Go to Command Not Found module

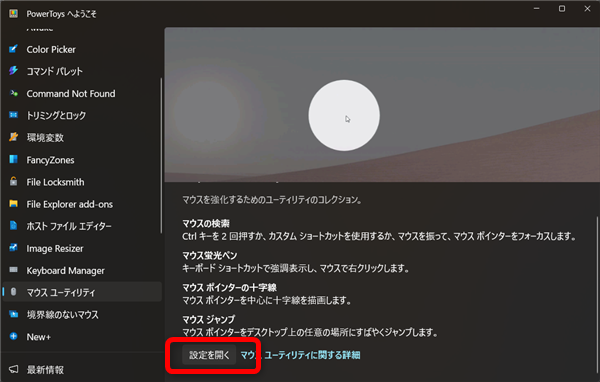[x=81, y=93]
